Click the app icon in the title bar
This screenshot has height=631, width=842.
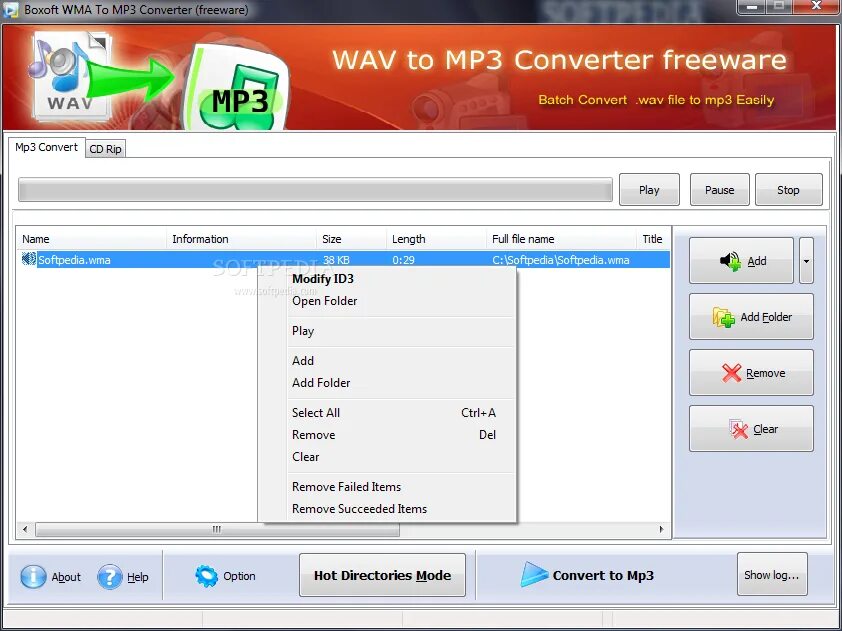tap(10, 10)
